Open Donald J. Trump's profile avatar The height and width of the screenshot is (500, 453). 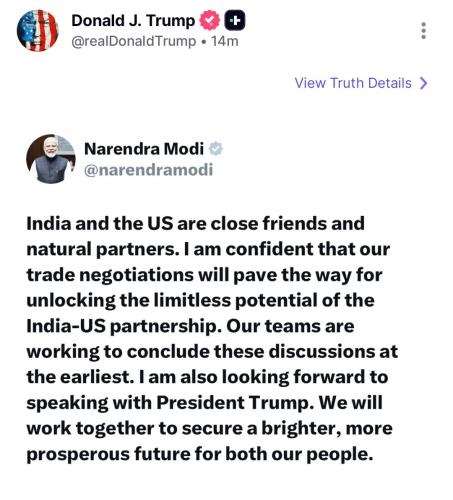(x=38, y=31)
